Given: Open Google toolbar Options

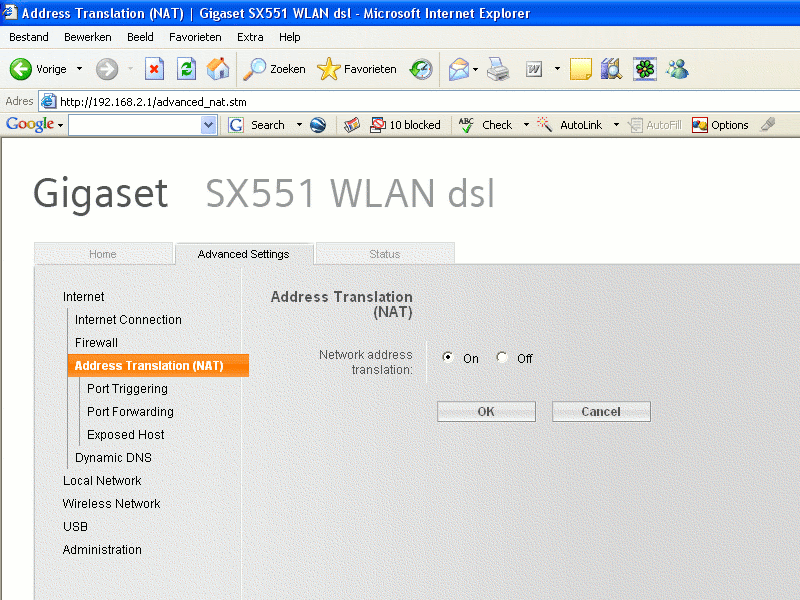Looking at the screenshot, I should (720, 125).
